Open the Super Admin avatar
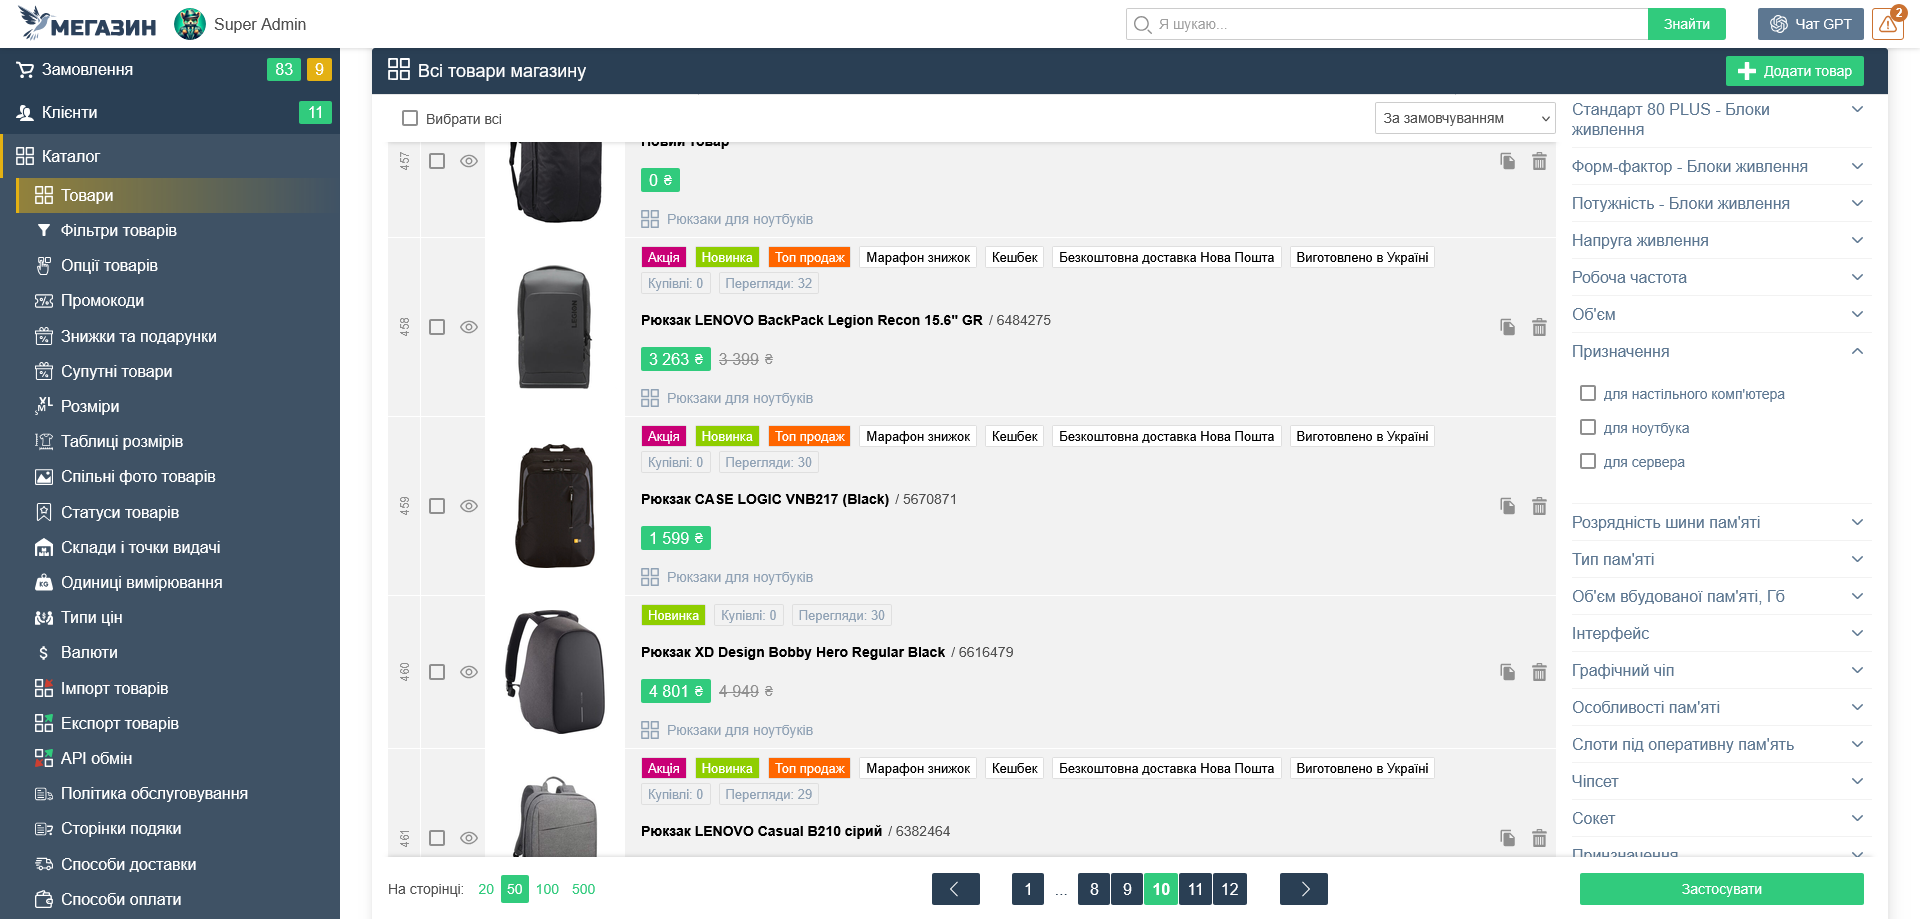This screenshot has height=919, width=1920. click(190, 24)
